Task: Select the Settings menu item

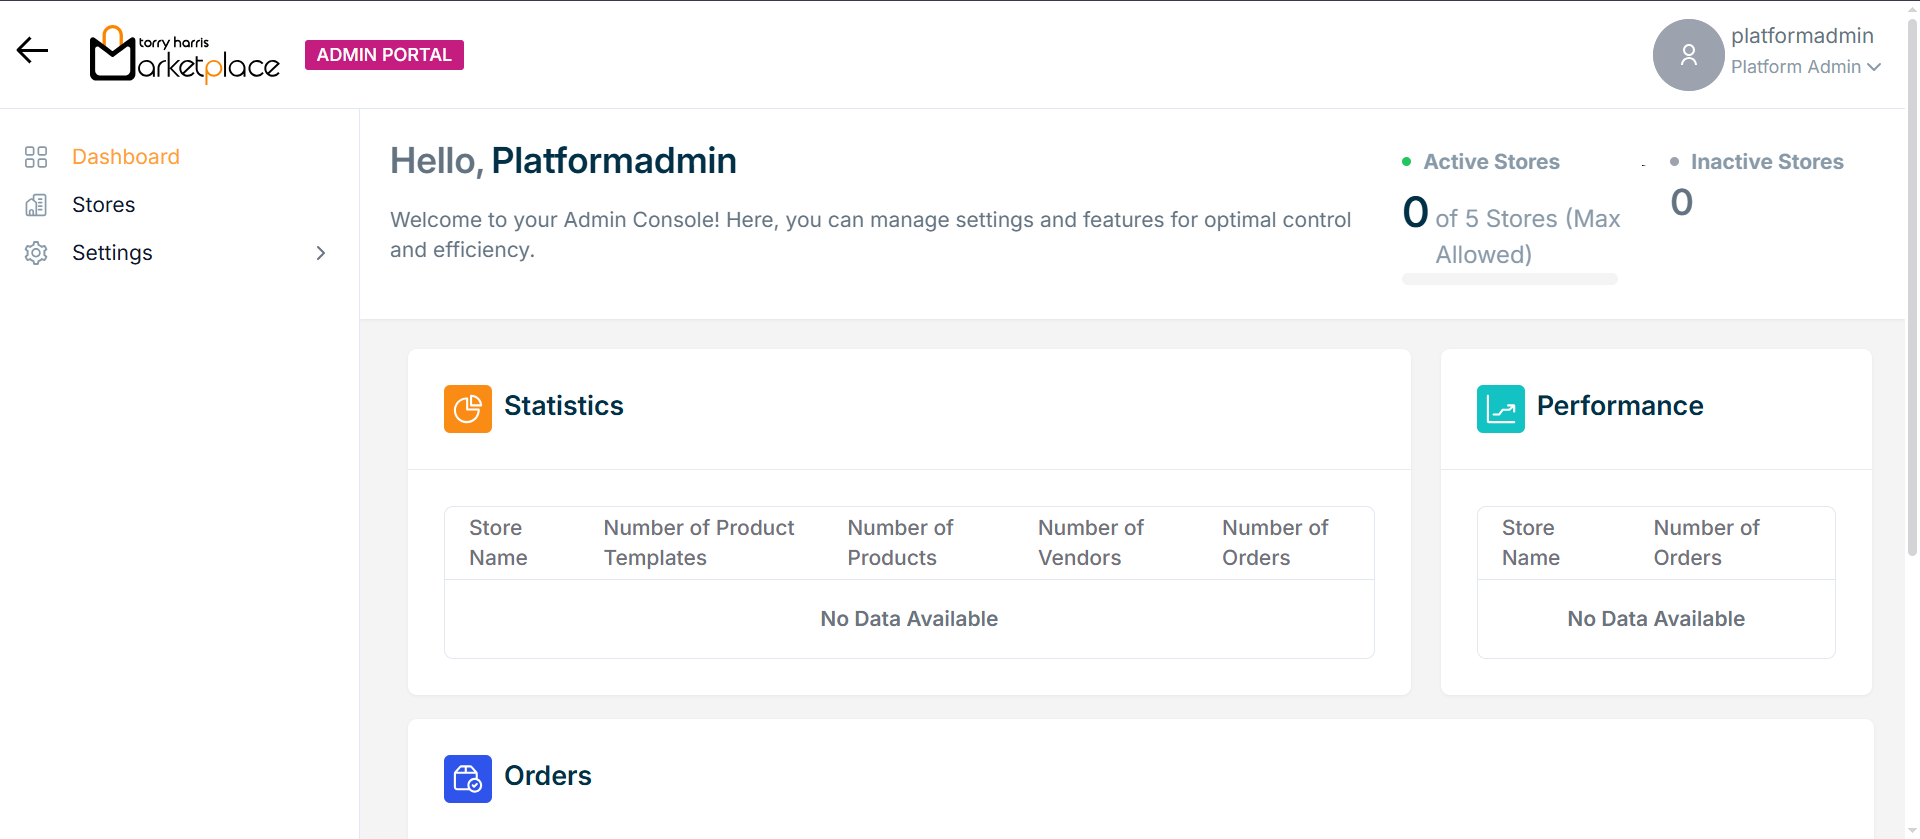Action: pos(112,253)
